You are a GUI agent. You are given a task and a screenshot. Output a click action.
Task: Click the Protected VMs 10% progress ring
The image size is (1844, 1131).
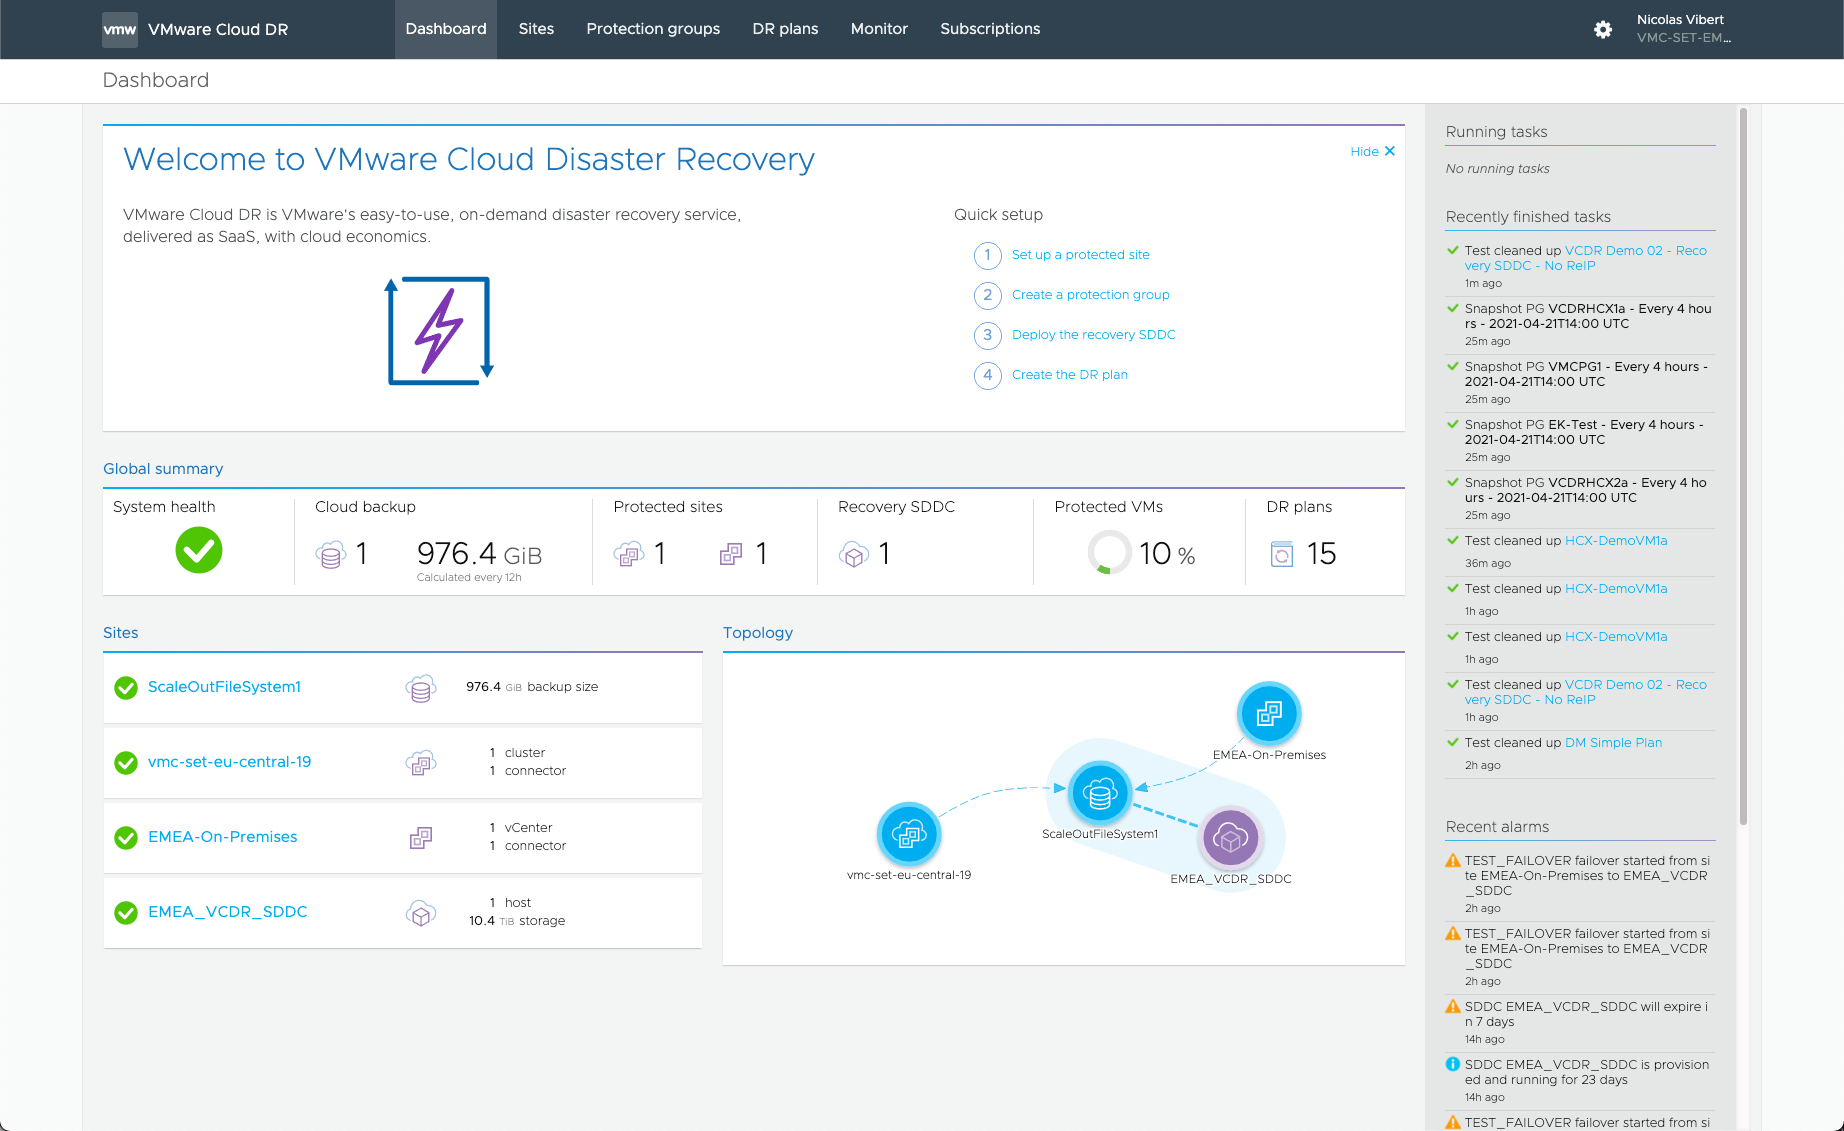coord(1109,552)
